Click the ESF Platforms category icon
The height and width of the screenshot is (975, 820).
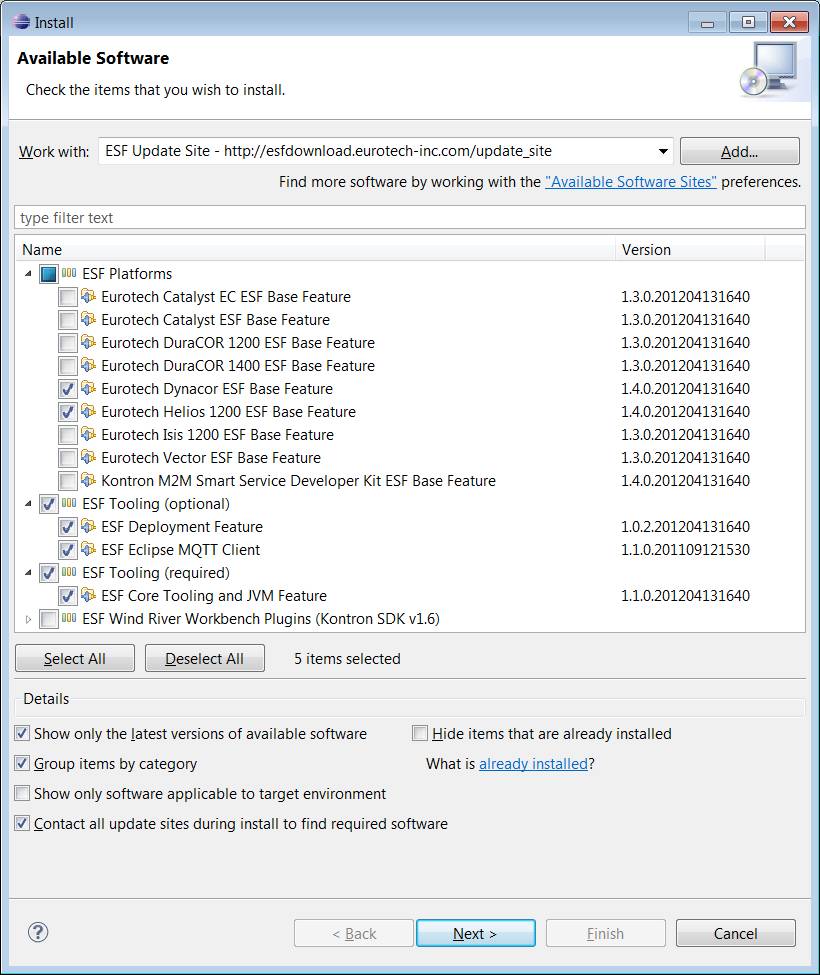(69, 274)
